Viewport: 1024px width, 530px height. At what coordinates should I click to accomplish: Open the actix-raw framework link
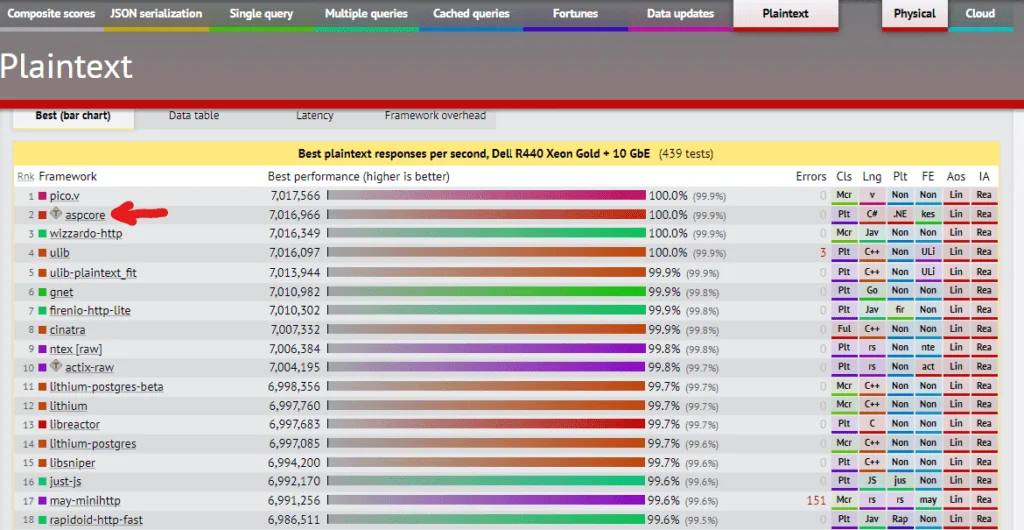[x=89, y=367]
